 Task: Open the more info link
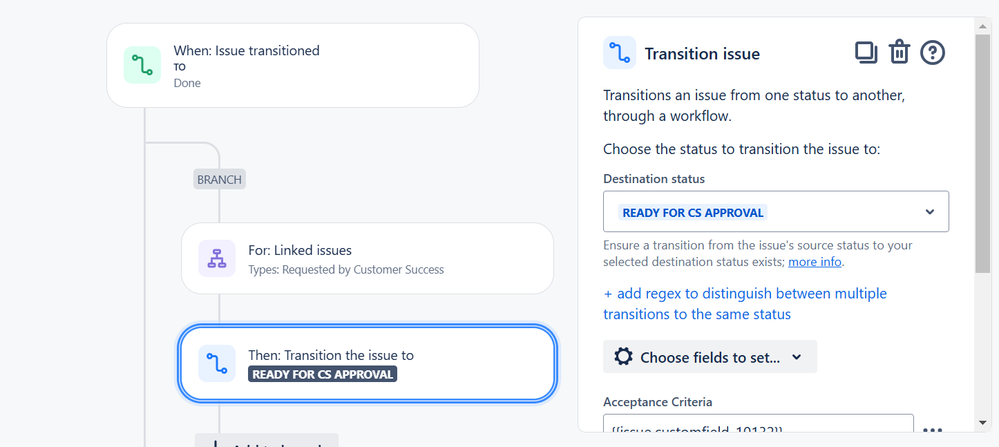pyautogui.click(x=815, y=262)
